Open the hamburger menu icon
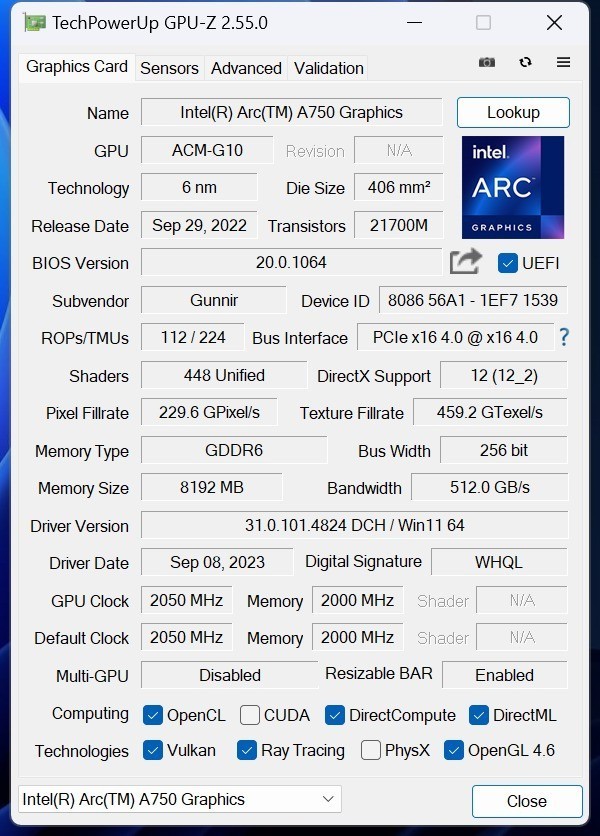Screen dimensions: 600x836 [x=563, y=62]
